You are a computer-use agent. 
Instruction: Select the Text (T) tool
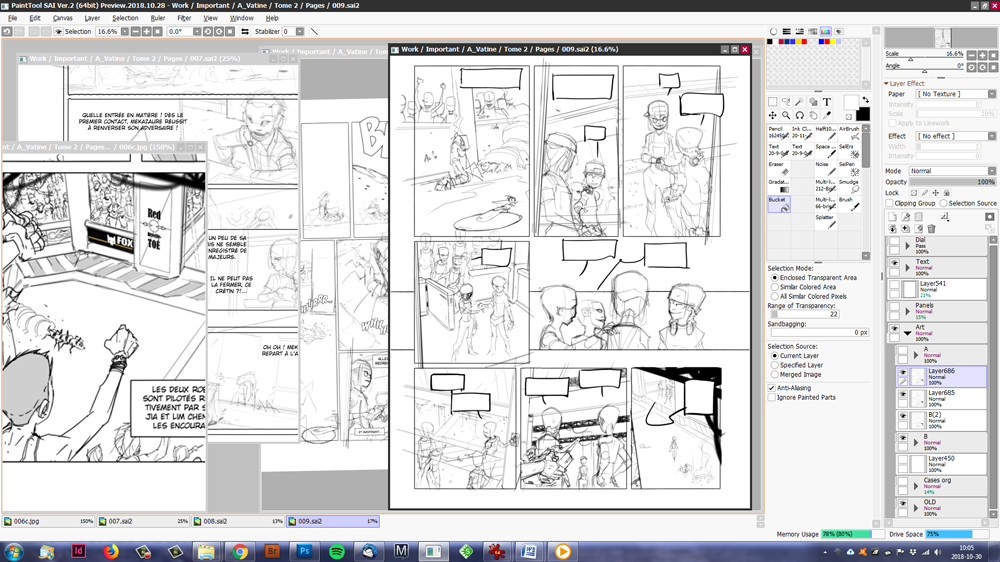click(827, 102)
